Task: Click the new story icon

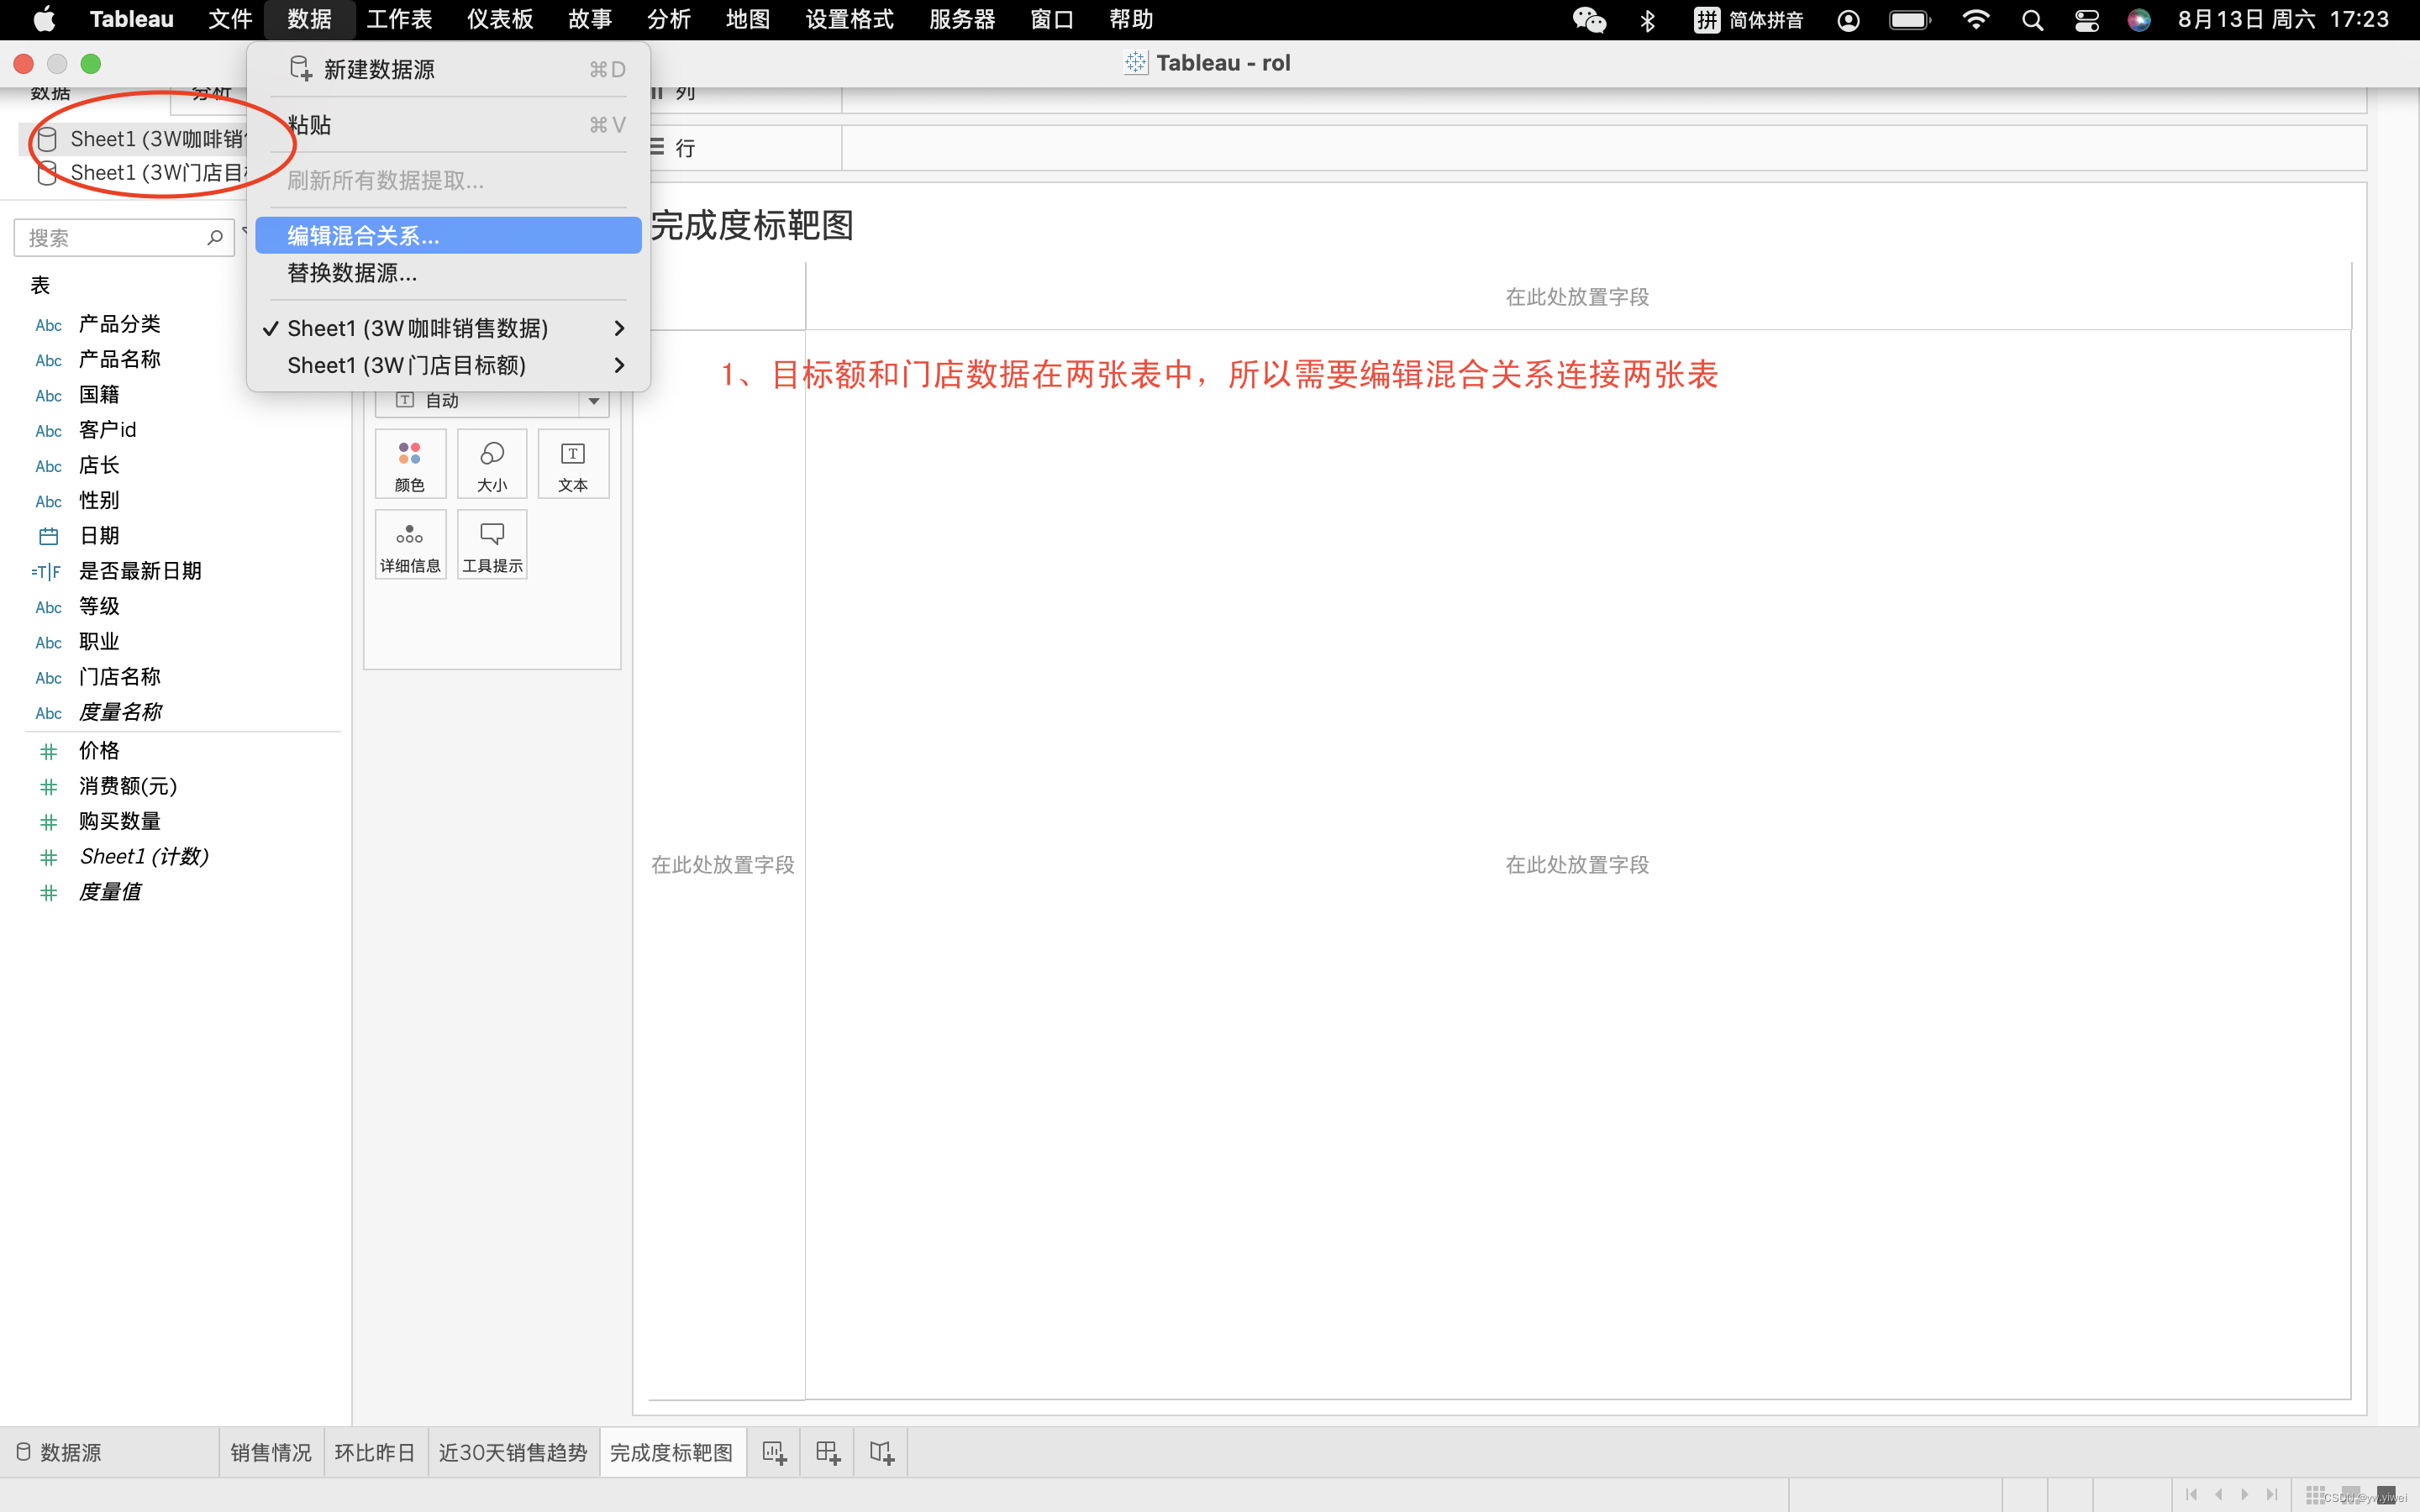Action: tap(881, 1453)
